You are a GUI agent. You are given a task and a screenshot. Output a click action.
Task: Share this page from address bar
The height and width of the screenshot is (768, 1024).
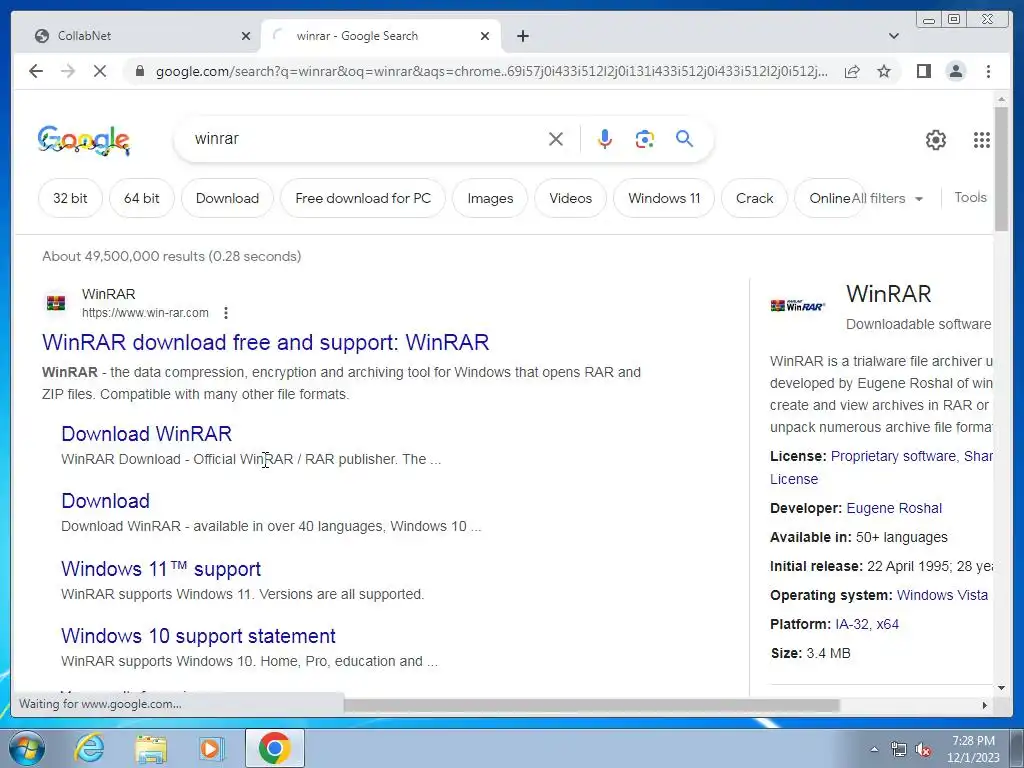(x=852, y=71)
